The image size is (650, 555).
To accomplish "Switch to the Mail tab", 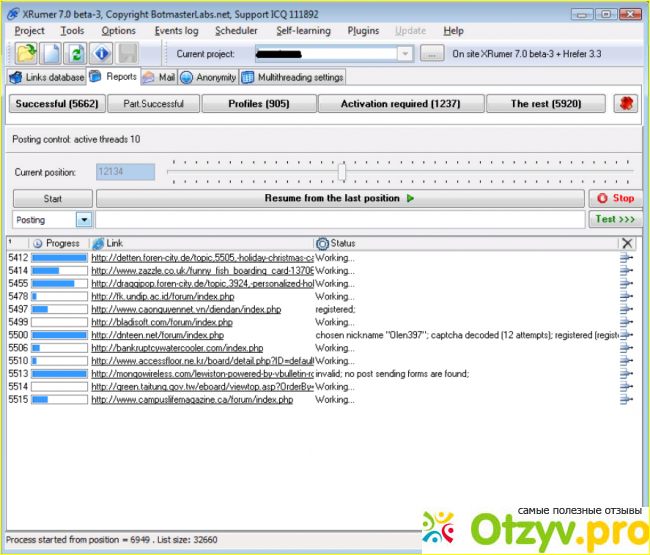I will point(159,77).
